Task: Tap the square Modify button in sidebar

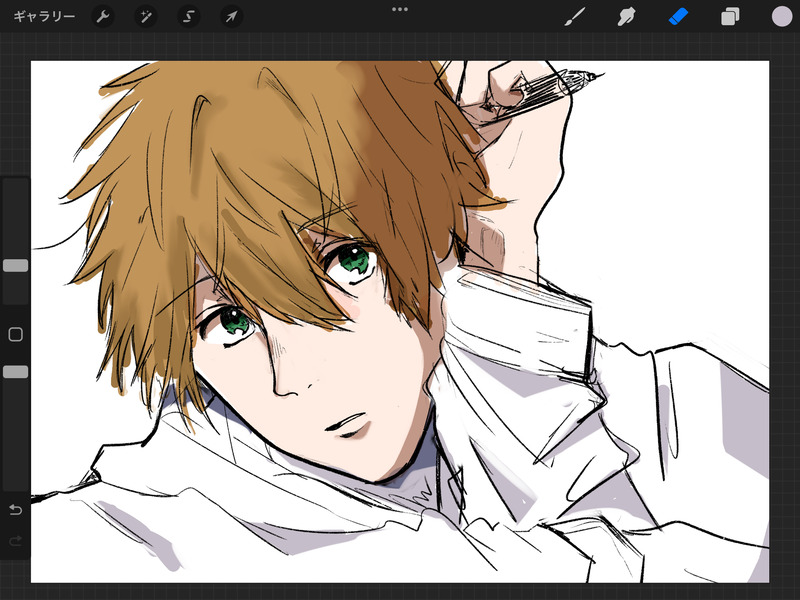Action: [16, 335]
